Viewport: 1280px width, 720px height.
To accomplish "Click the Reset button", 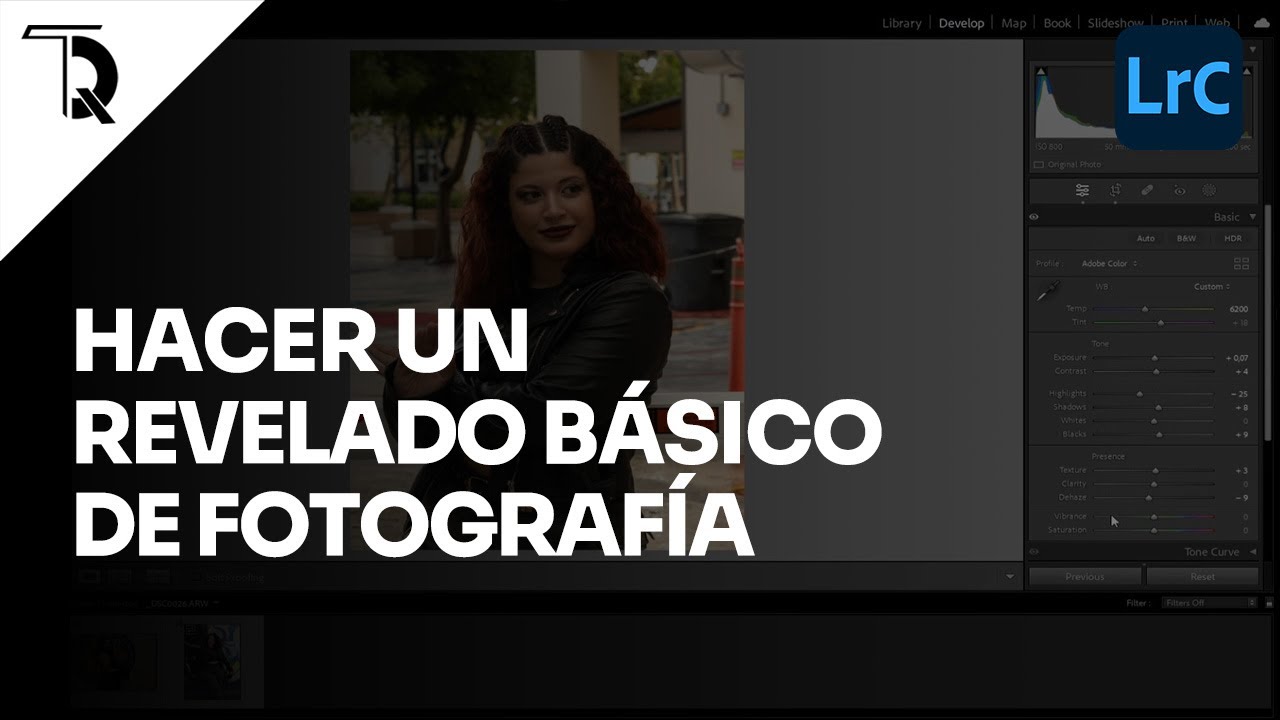I will [1202, 577].
